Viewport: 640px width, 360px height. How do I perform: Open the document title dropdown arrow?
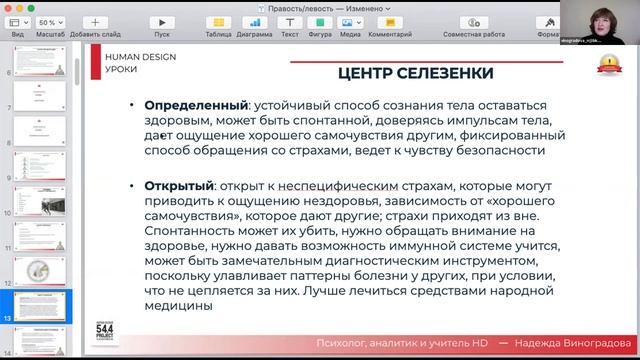click(388, 9)
